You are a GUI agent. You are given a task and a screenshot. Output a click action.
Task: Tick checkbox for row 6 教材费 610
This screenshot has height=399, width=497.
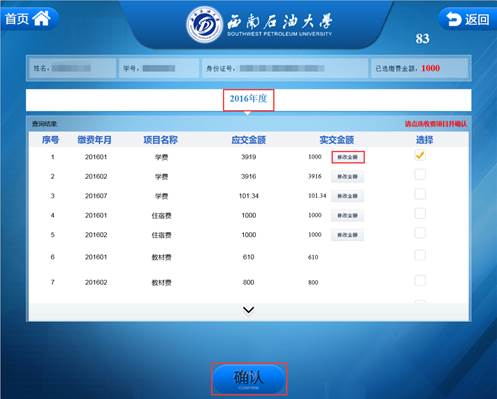[420, 255]
